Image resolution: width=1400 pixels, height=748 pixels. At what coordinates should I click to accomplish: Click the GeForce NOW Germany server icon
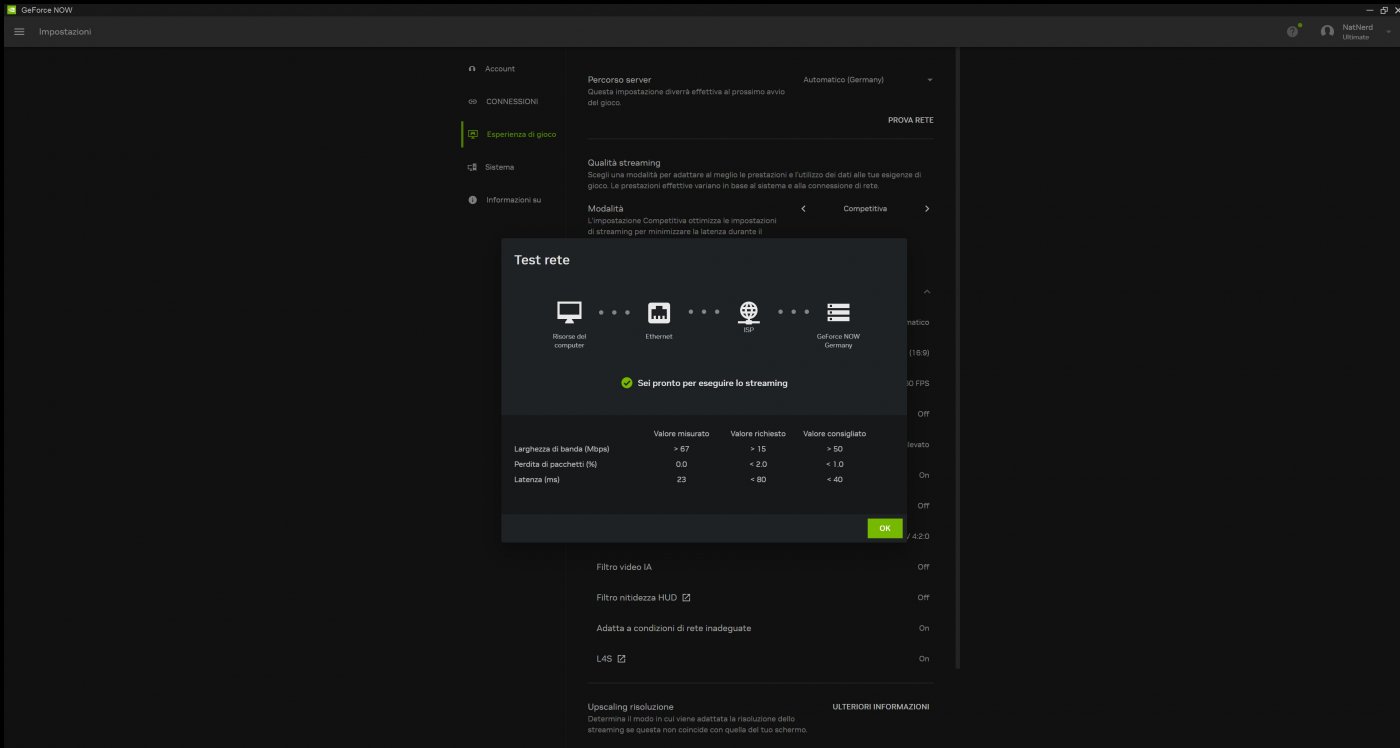coord(838,311)
